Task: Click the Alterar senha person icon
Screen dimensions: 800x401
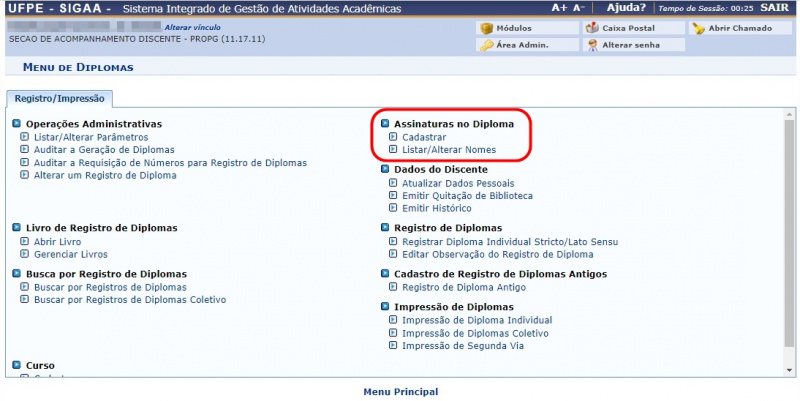Action: point(592,45)
